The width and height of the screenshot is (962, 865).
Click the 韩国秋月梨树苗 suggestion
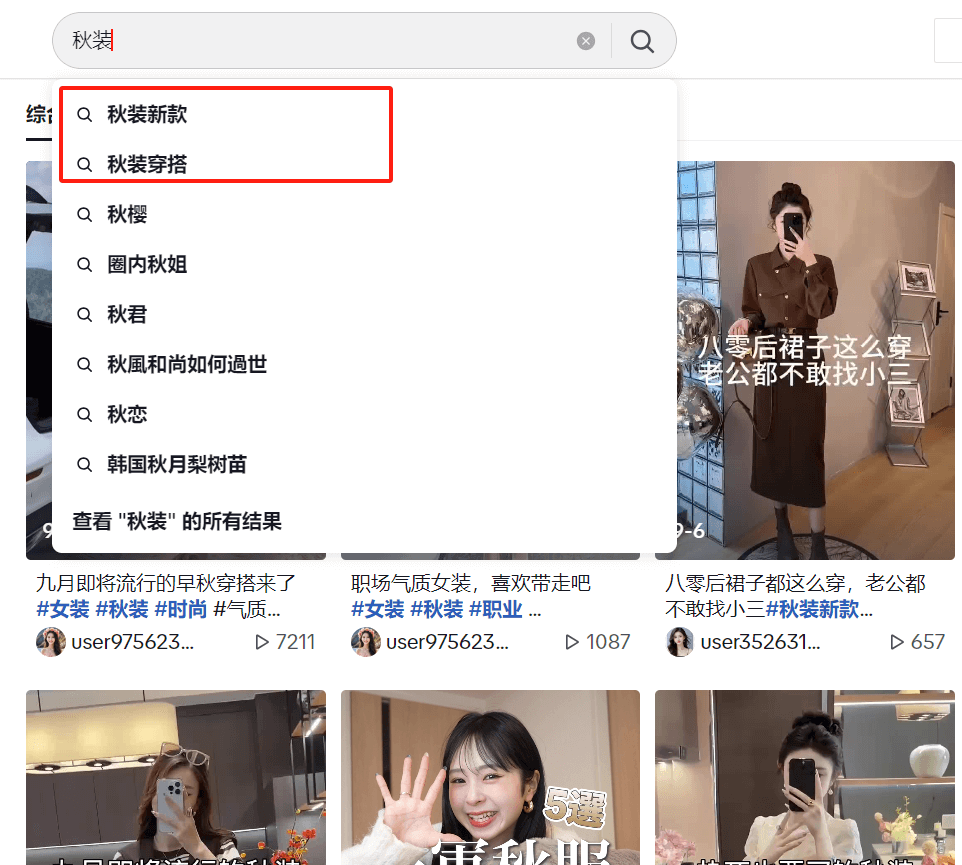[177, 465]
